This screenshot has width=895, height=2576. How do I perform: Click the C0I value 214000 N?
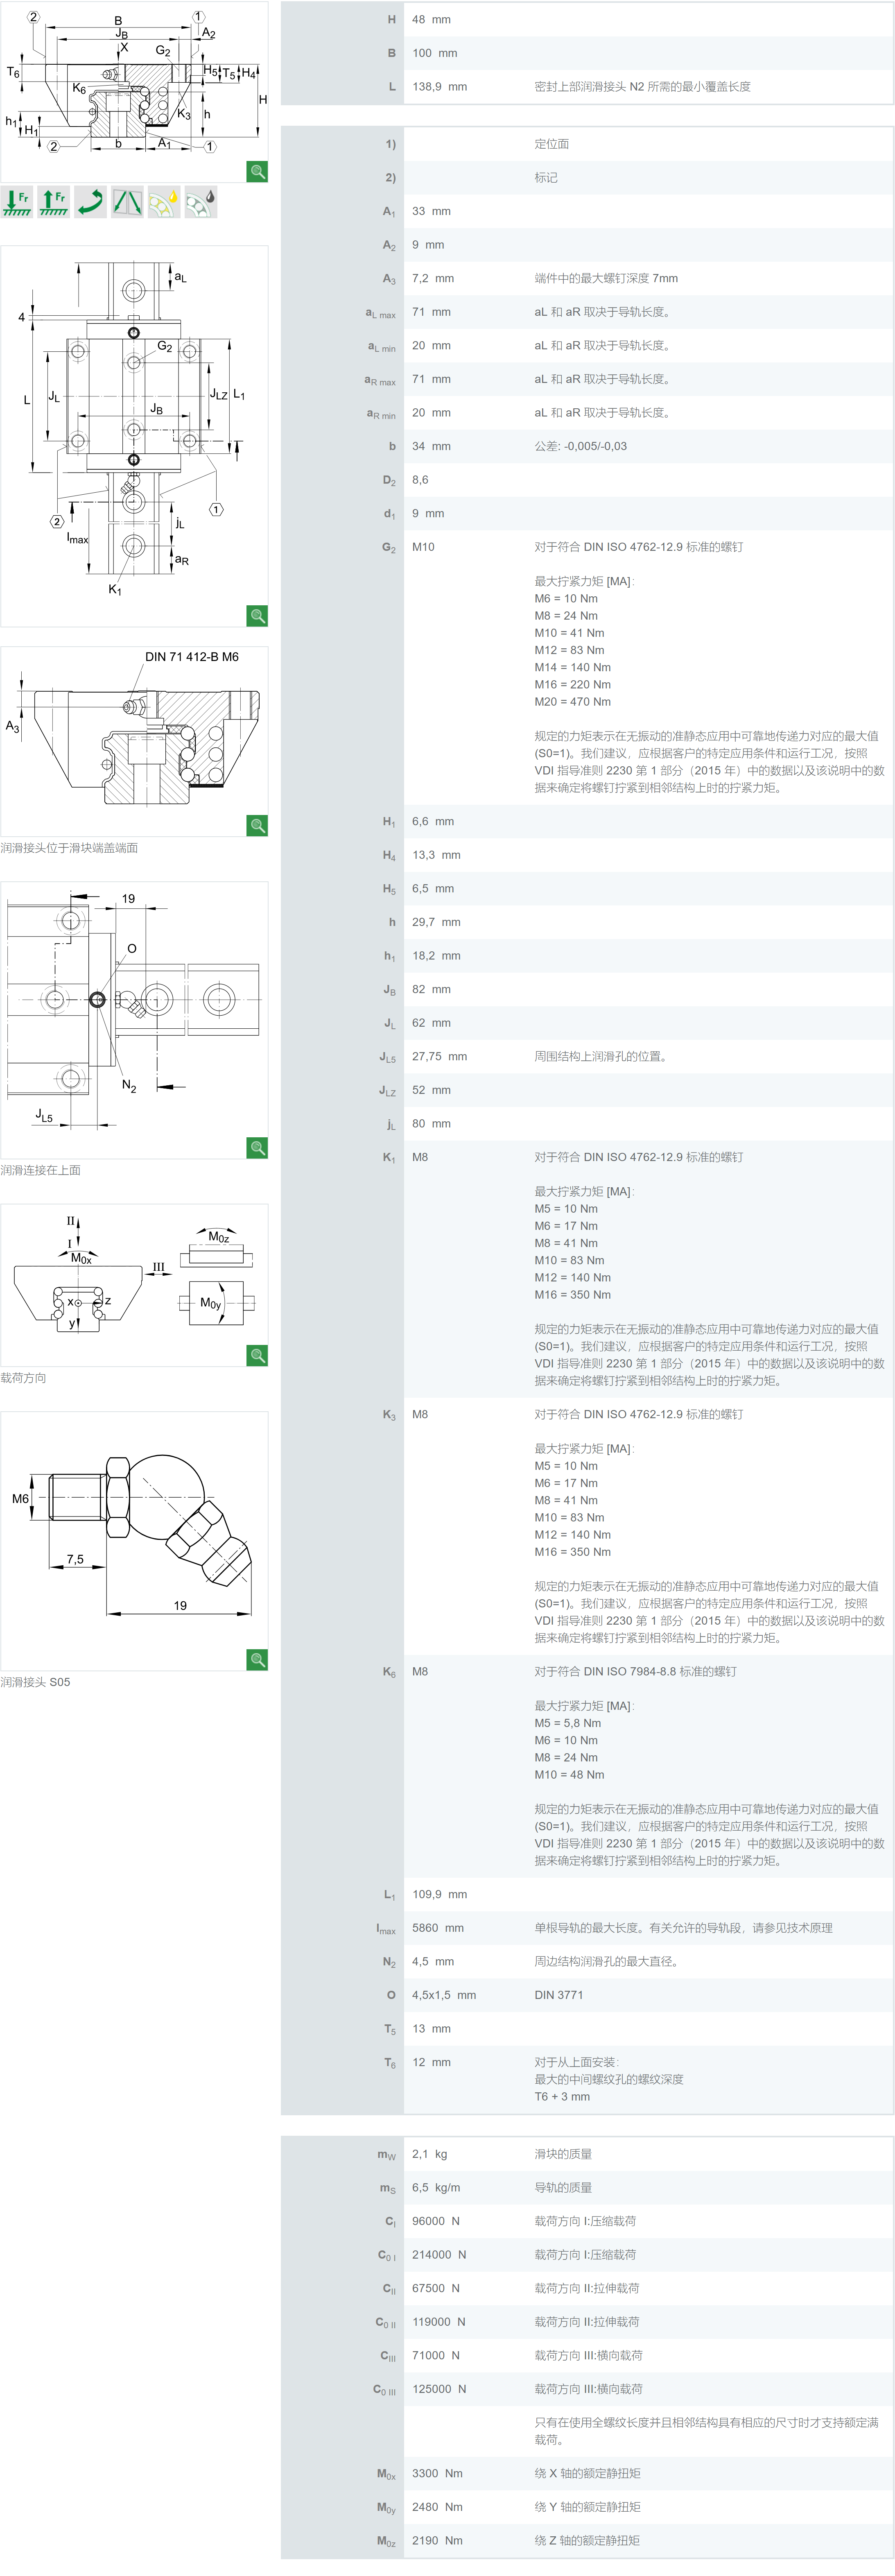click(439, 2255)
